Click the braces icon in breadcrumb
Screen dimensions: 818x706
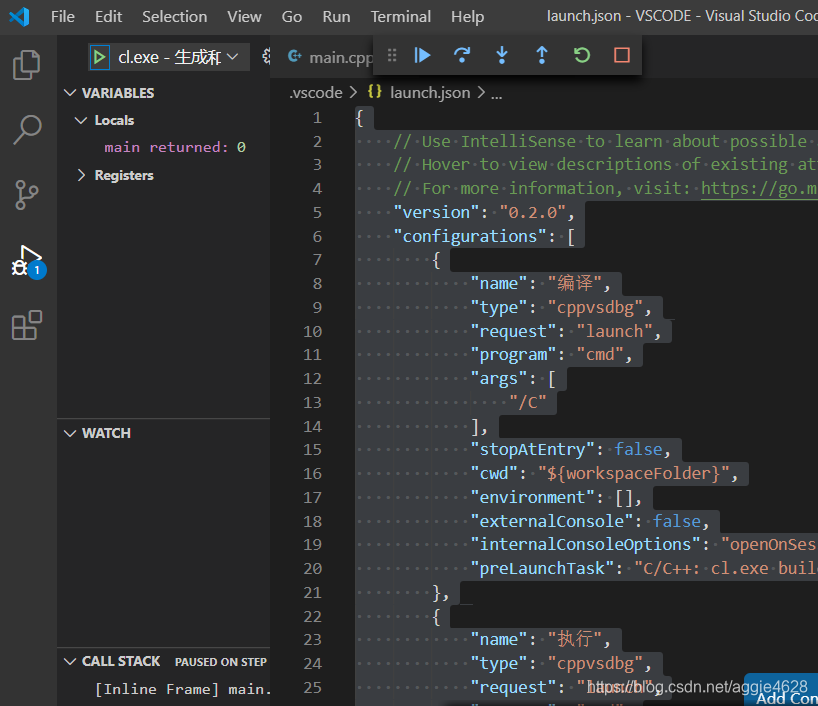[375, 92]
